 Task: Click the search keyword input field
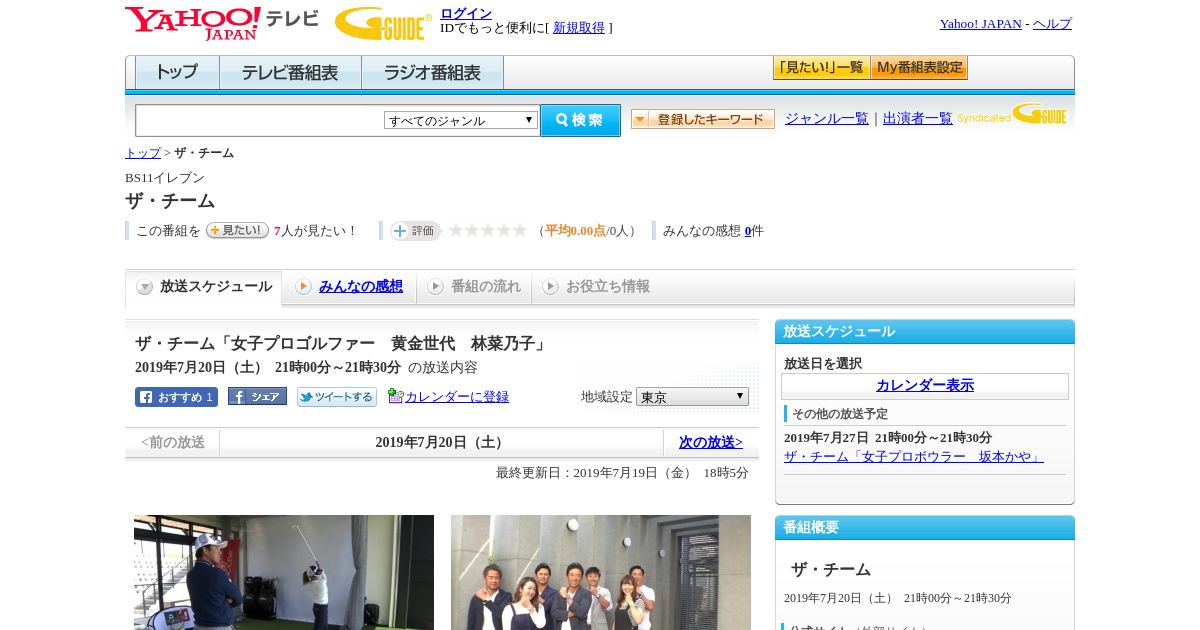(260, 120)
